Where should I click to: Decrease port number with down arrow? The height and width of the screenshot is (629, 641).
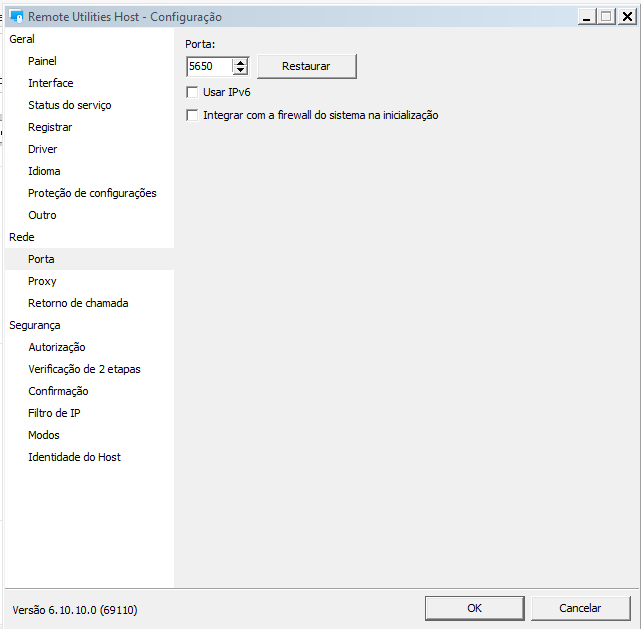[240, 71]
